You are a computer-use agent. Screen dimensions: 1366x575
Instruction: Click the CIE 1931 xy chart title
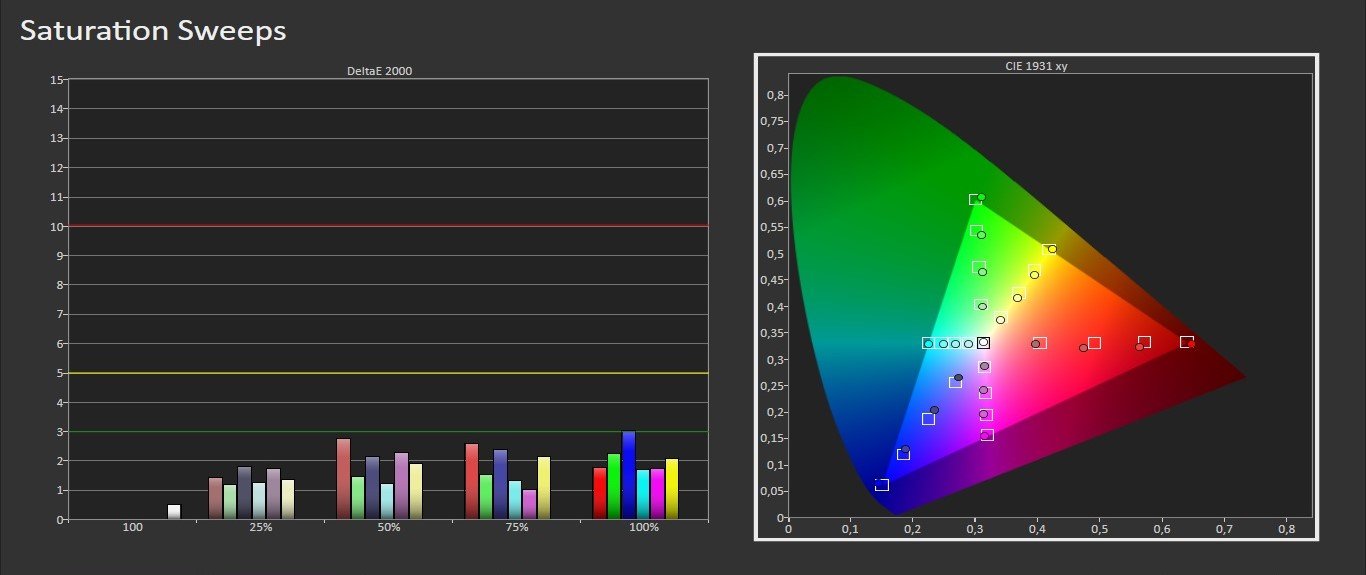coord(1036,66)
